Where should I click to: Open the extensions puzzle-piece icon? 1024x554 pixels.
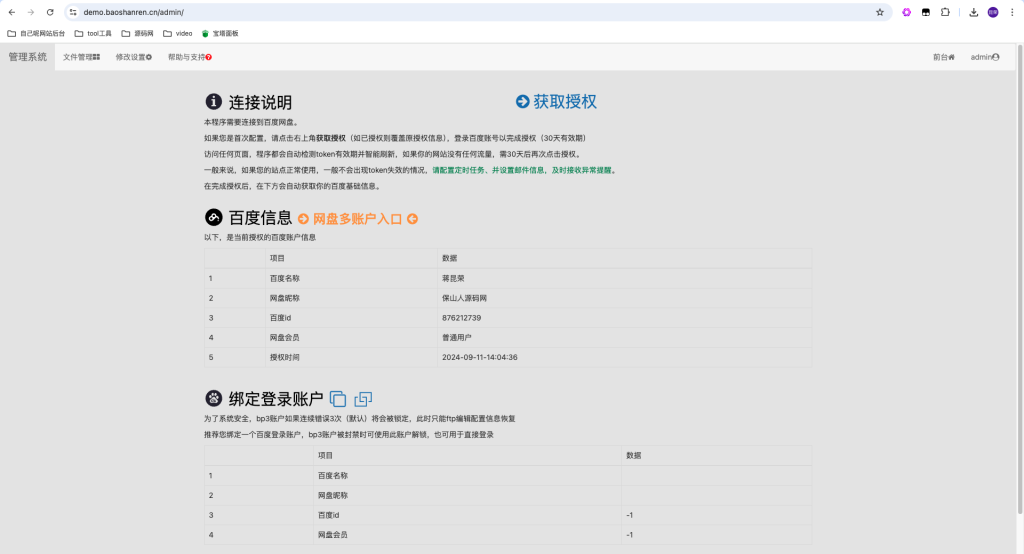pyautogui.click(x=945, y=12)
